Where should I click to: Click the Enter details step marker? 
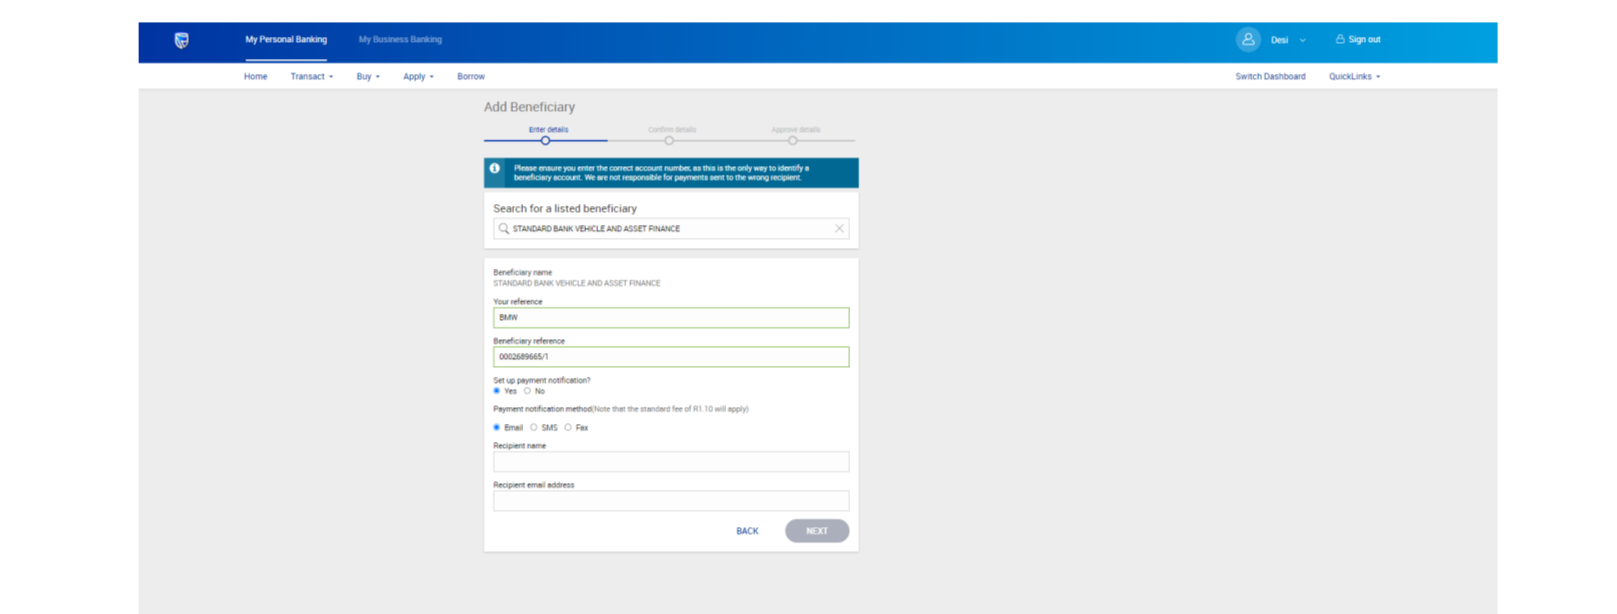(x=546, y=141)
